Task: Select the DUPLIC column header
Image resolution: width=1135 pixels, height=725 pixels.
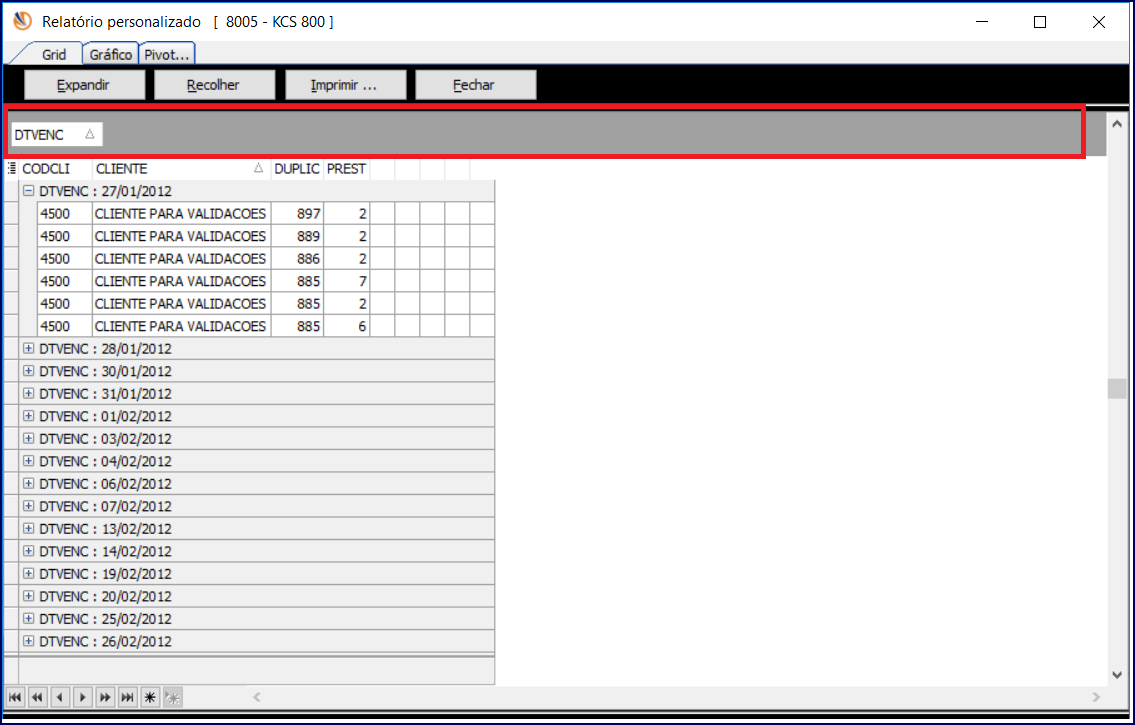Action: tap(297, 169)
